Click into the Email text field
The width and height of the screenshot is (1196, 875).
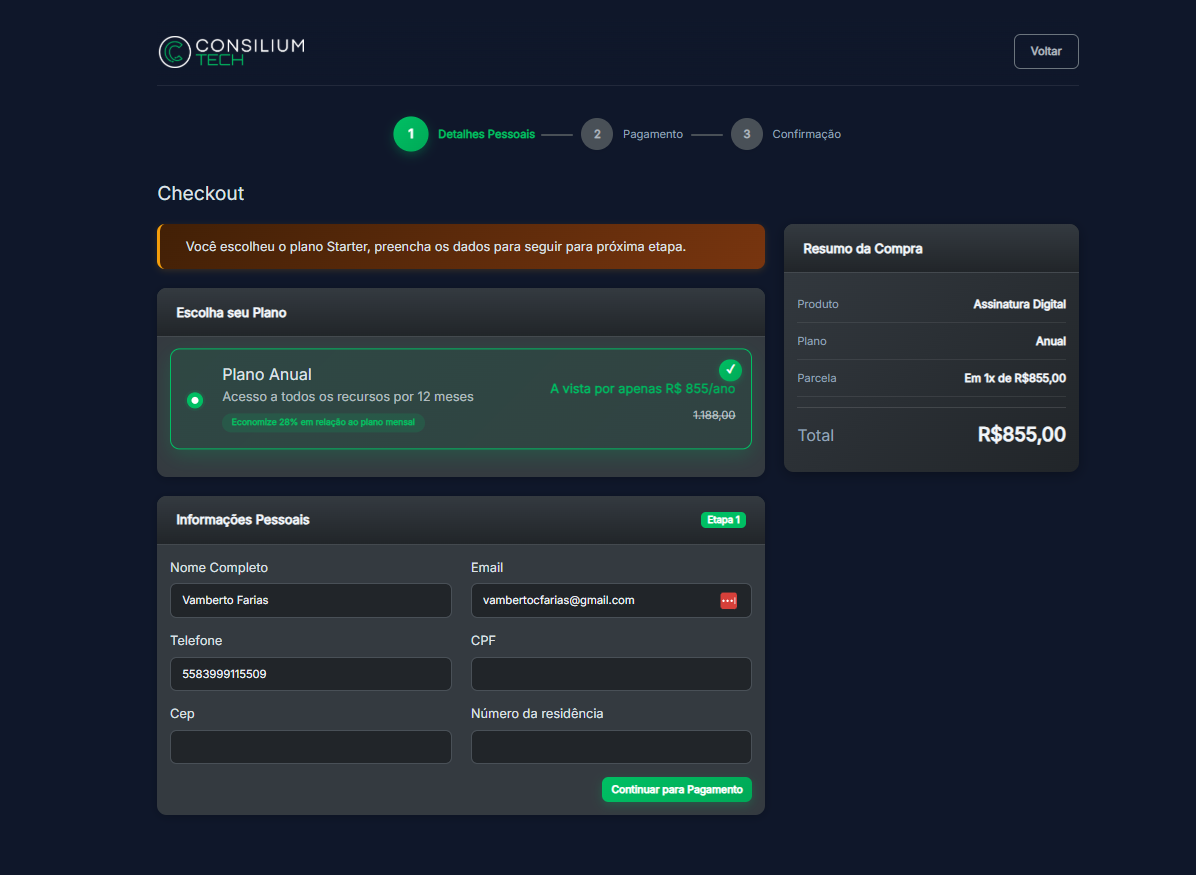590,600
